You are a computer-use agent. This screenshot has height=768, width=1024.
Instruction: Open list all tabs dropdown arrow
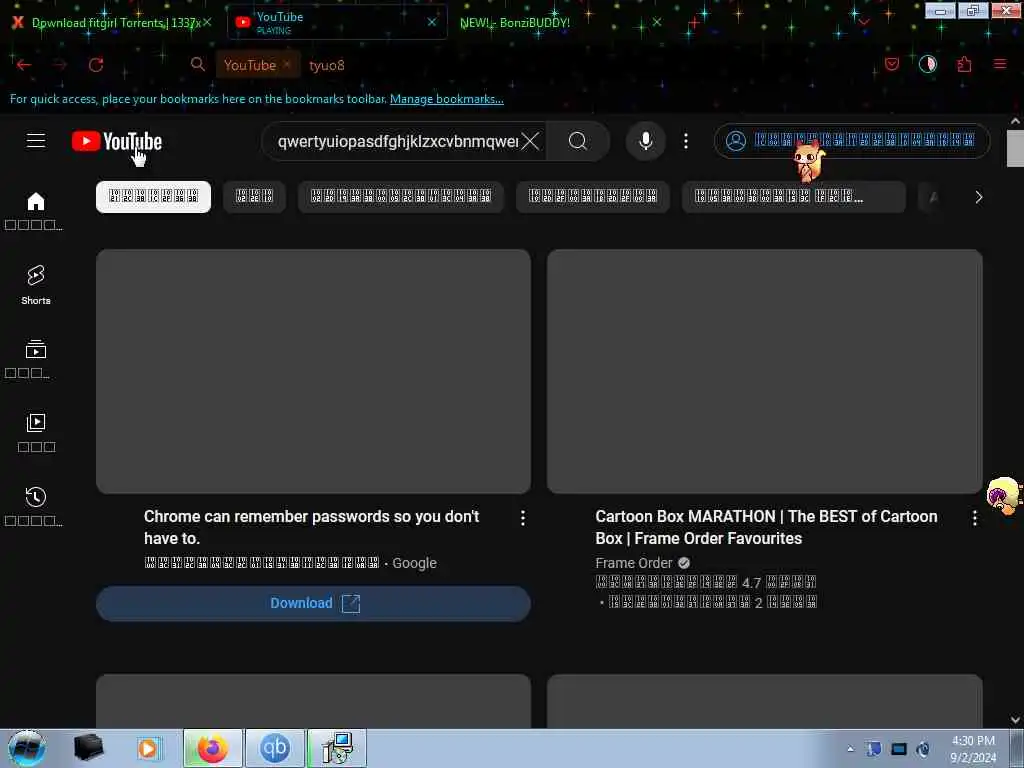[x=864, y=22]
